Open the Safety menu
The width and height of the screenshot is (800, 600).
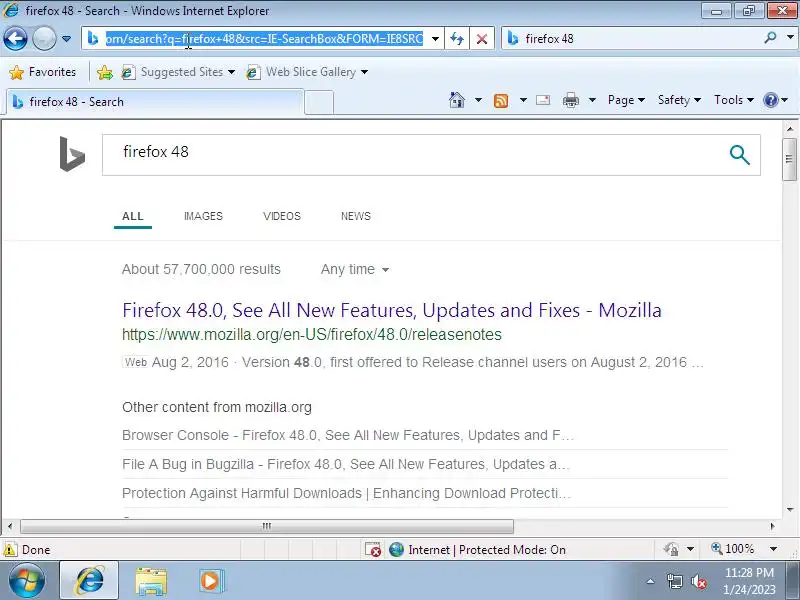point(679,100)
